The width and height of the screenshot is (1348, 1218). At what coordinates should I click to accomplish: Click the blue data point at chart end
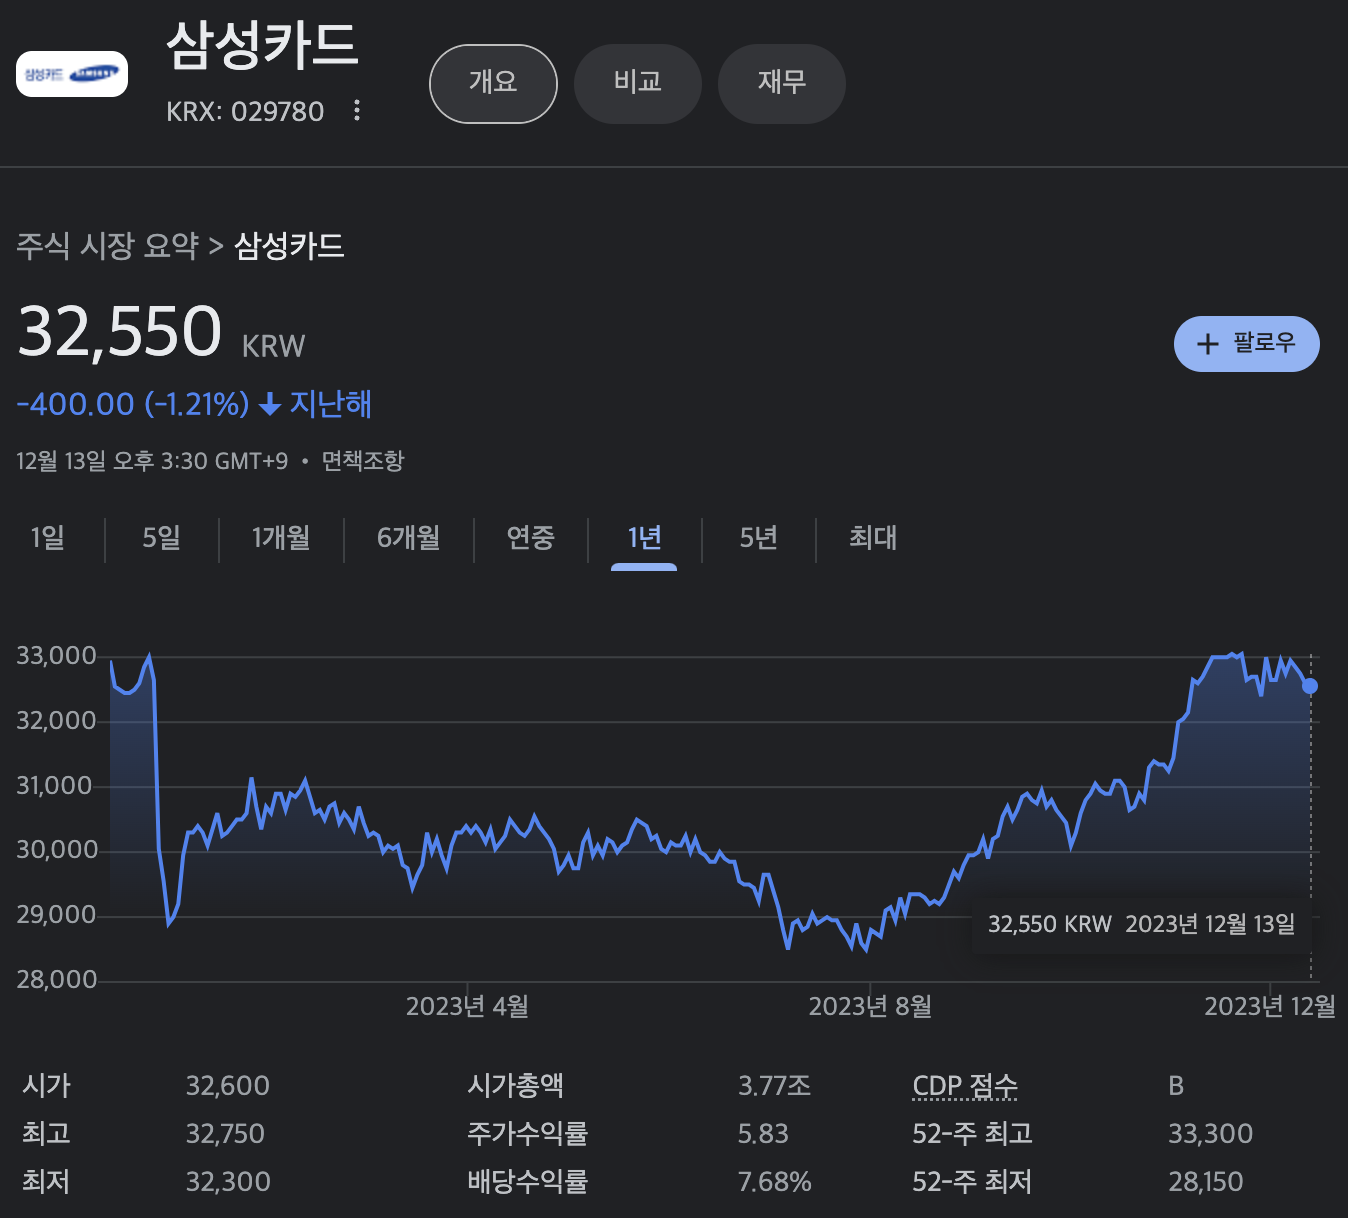click(x=1310, y=686)
